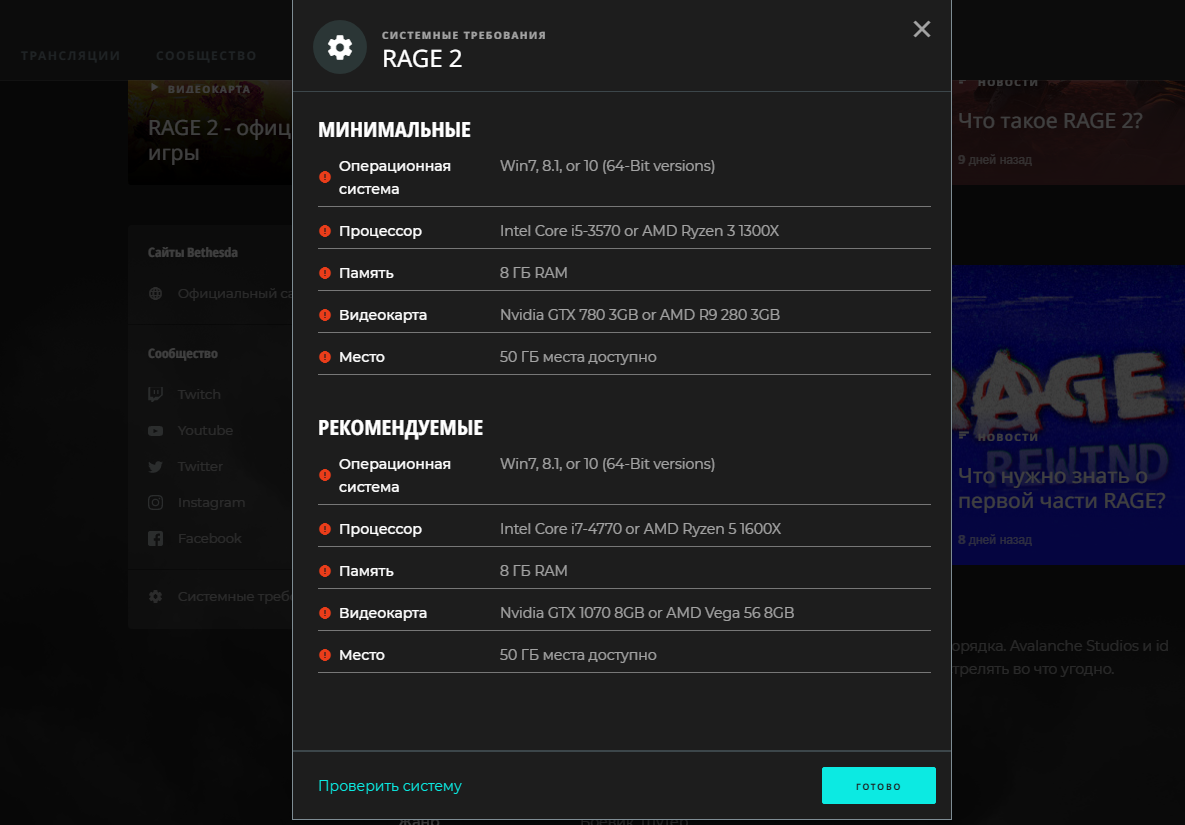The height and width of the screenshot is (825, 1185).
Task: Click the gear icon beside RAGE 2 title
Action: pyautogui.click(x=340, y=47)
